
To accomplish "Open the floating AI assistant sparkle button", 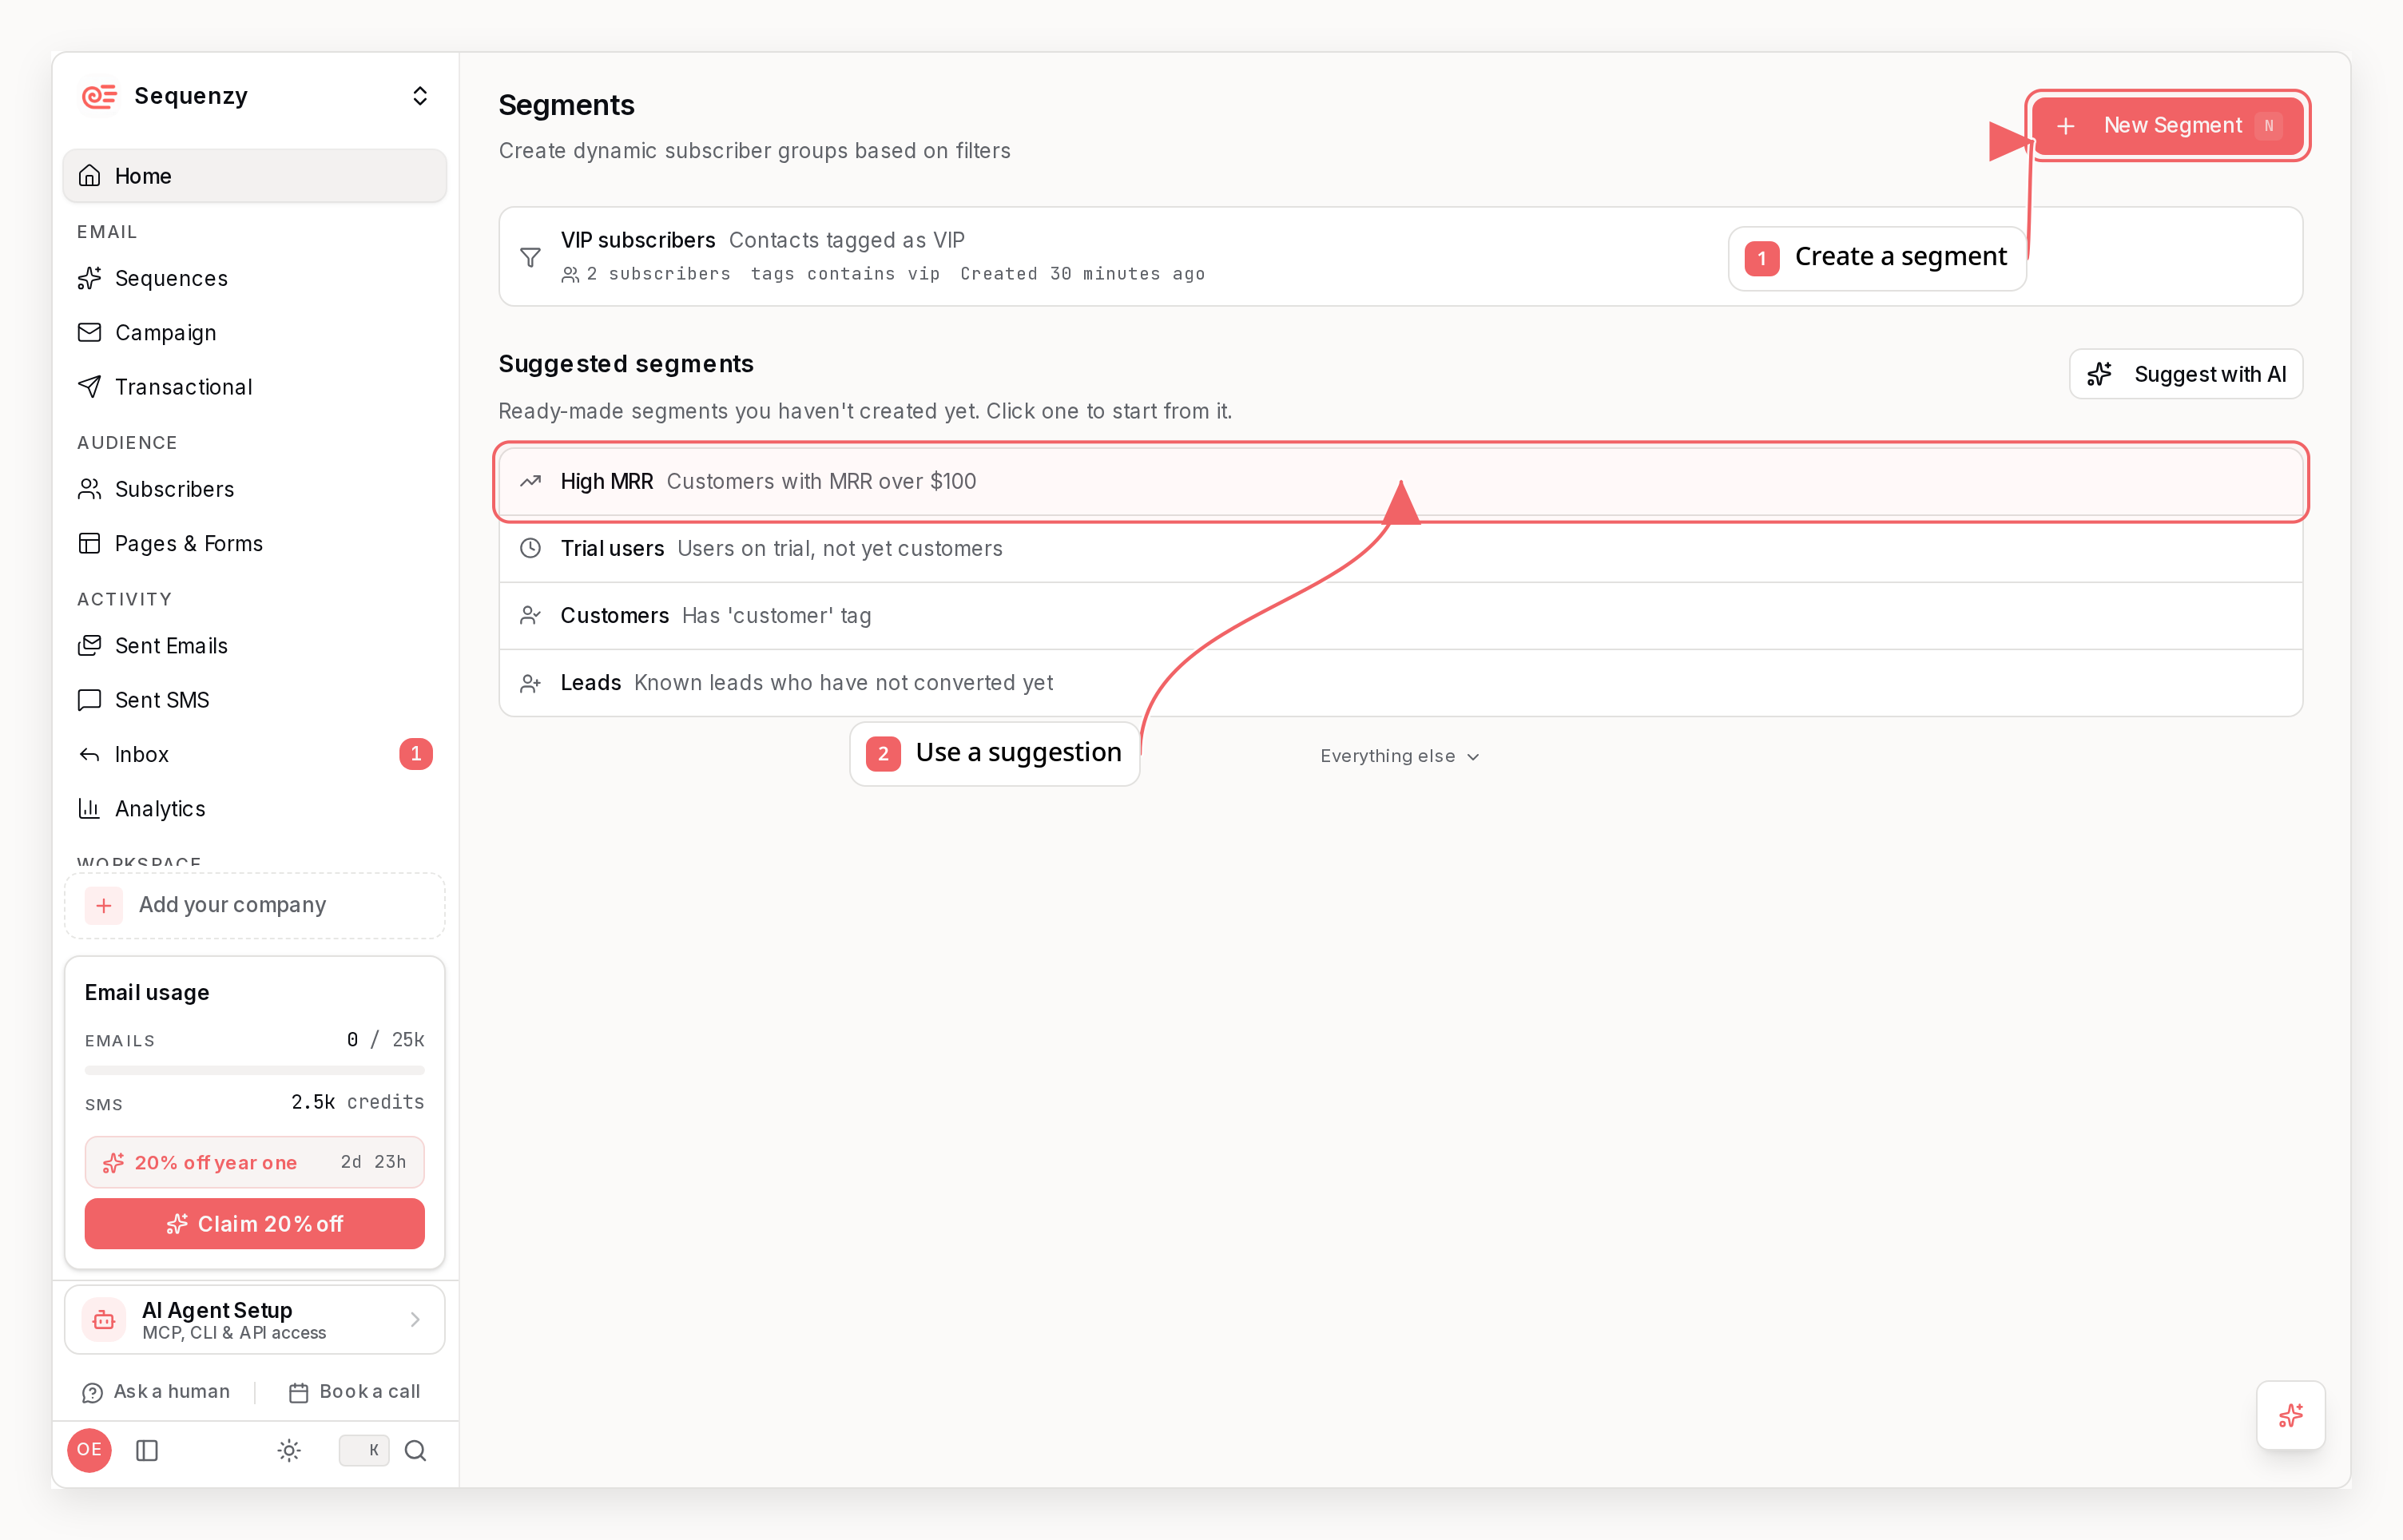I will (x=2291, y=1415).
